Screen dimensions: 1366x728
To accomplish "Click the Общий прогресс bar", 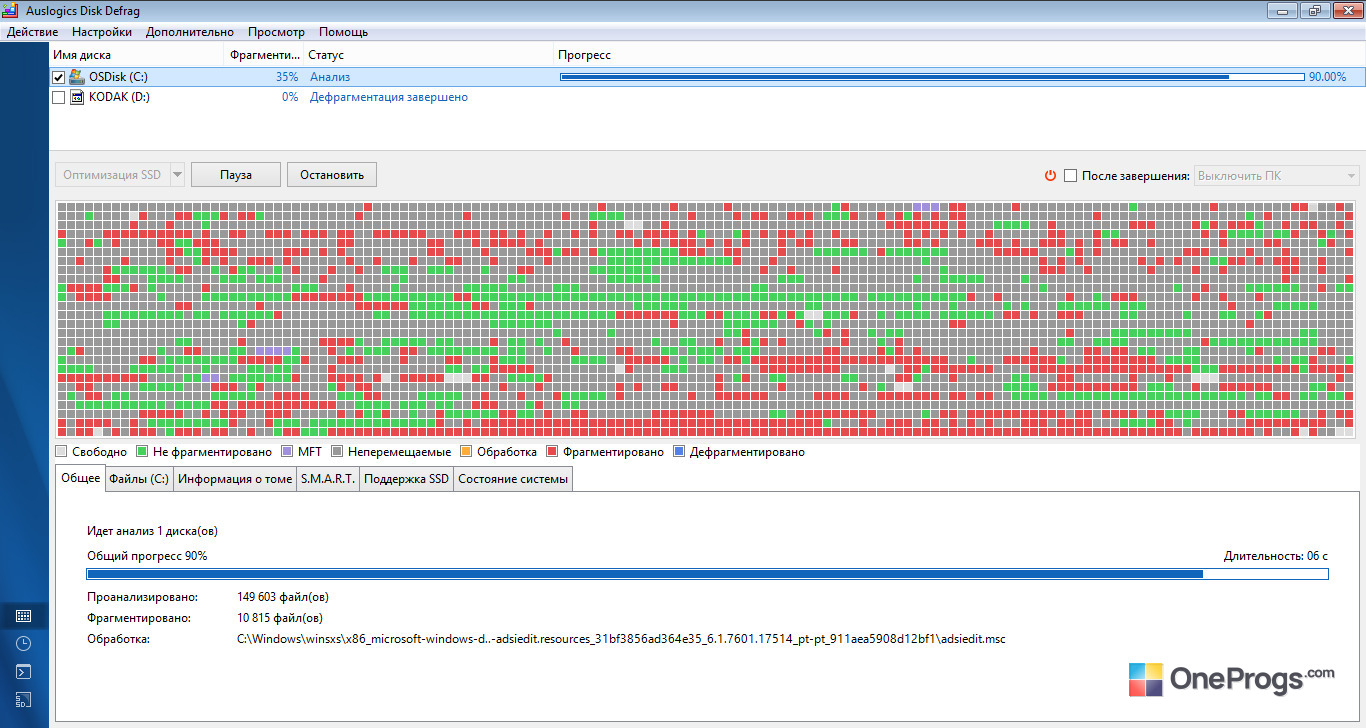I will (708, 574).
